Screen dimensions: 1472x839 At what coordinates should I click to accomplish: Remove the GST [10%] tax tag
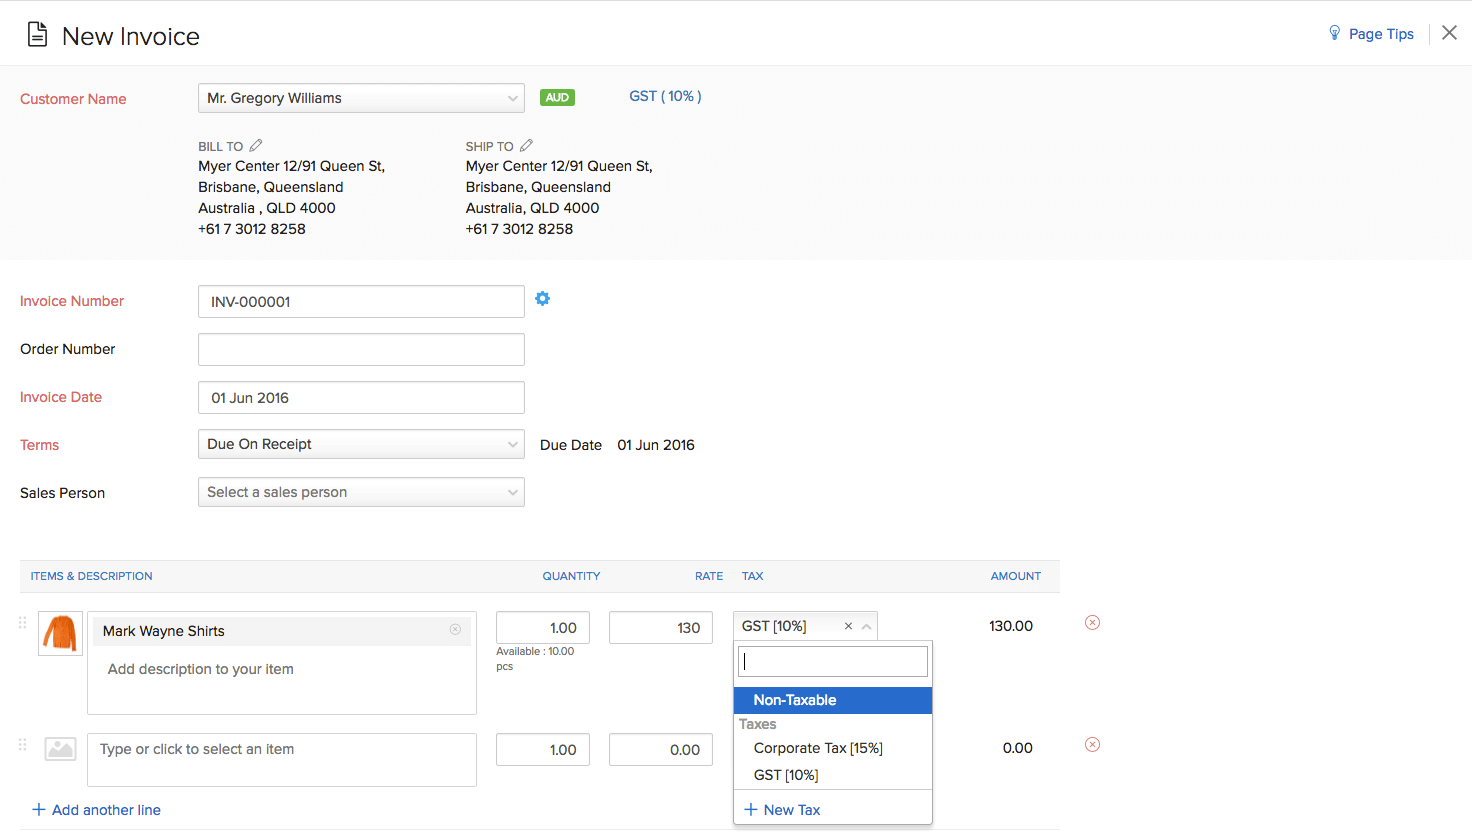click(x=848, y=625)
